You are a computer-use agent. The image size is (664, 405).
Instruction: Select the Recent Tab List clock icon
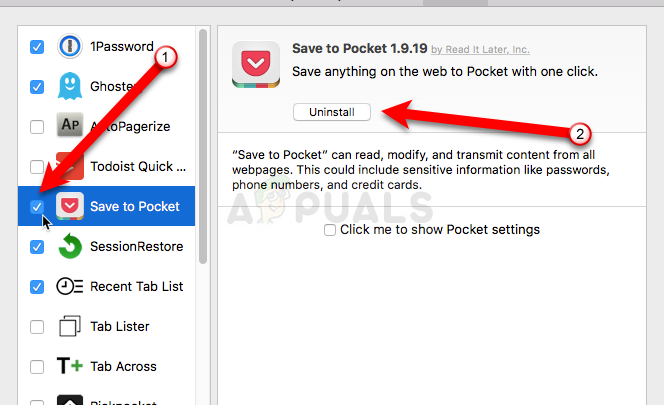coord(70,286)
